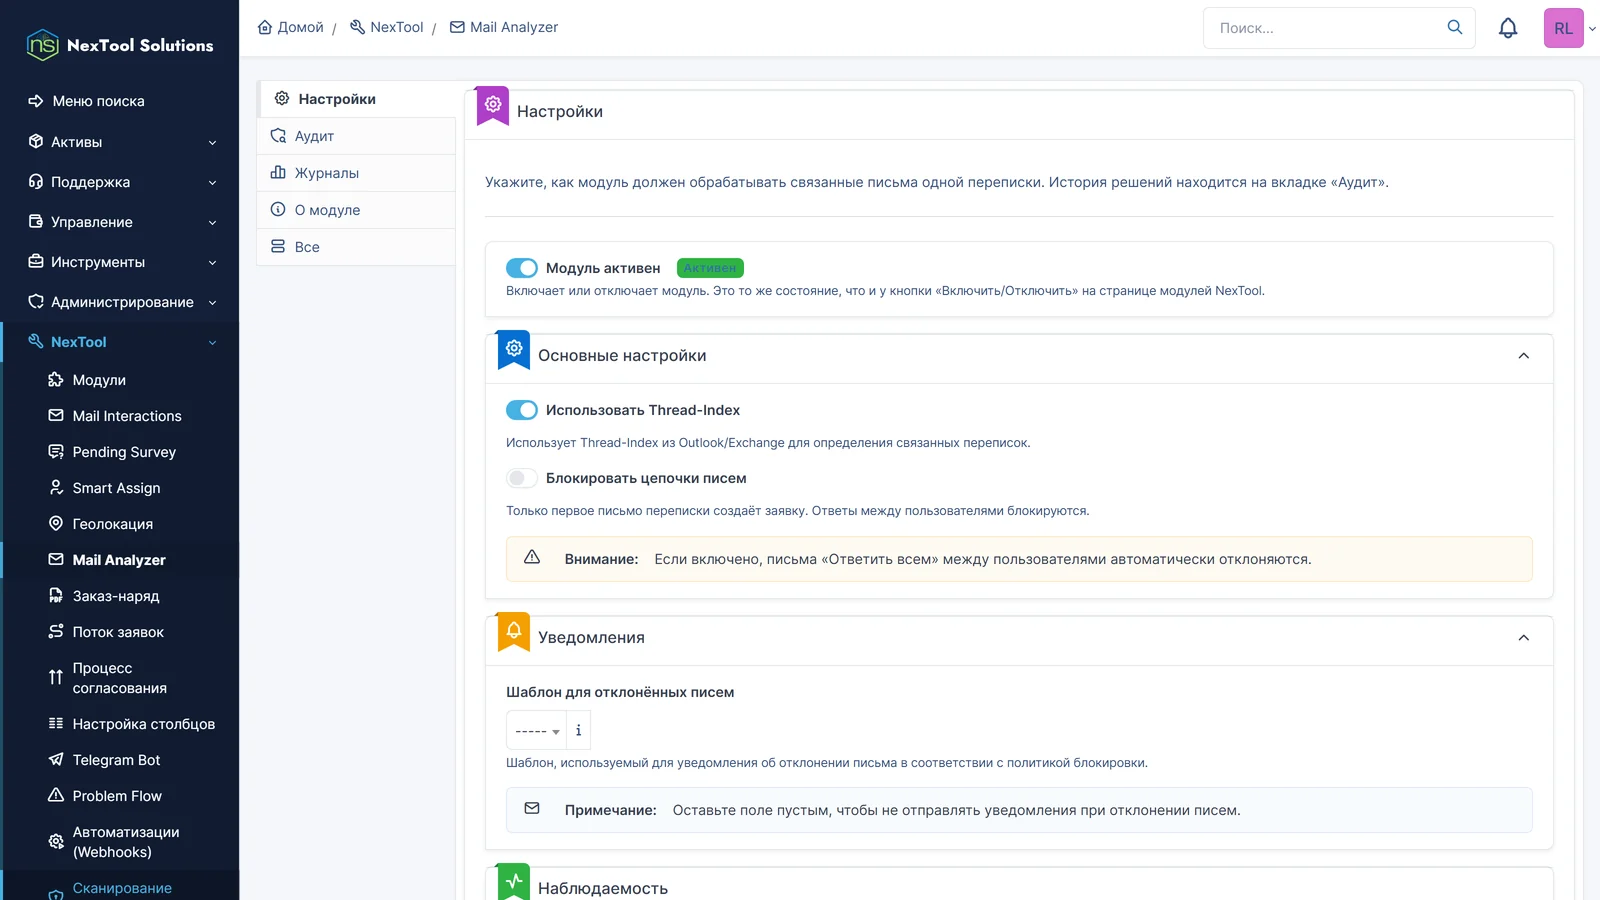The image size is (1600, 900).
Task: Expand the Администрирование sidebar menu
Action: [120, 302]
